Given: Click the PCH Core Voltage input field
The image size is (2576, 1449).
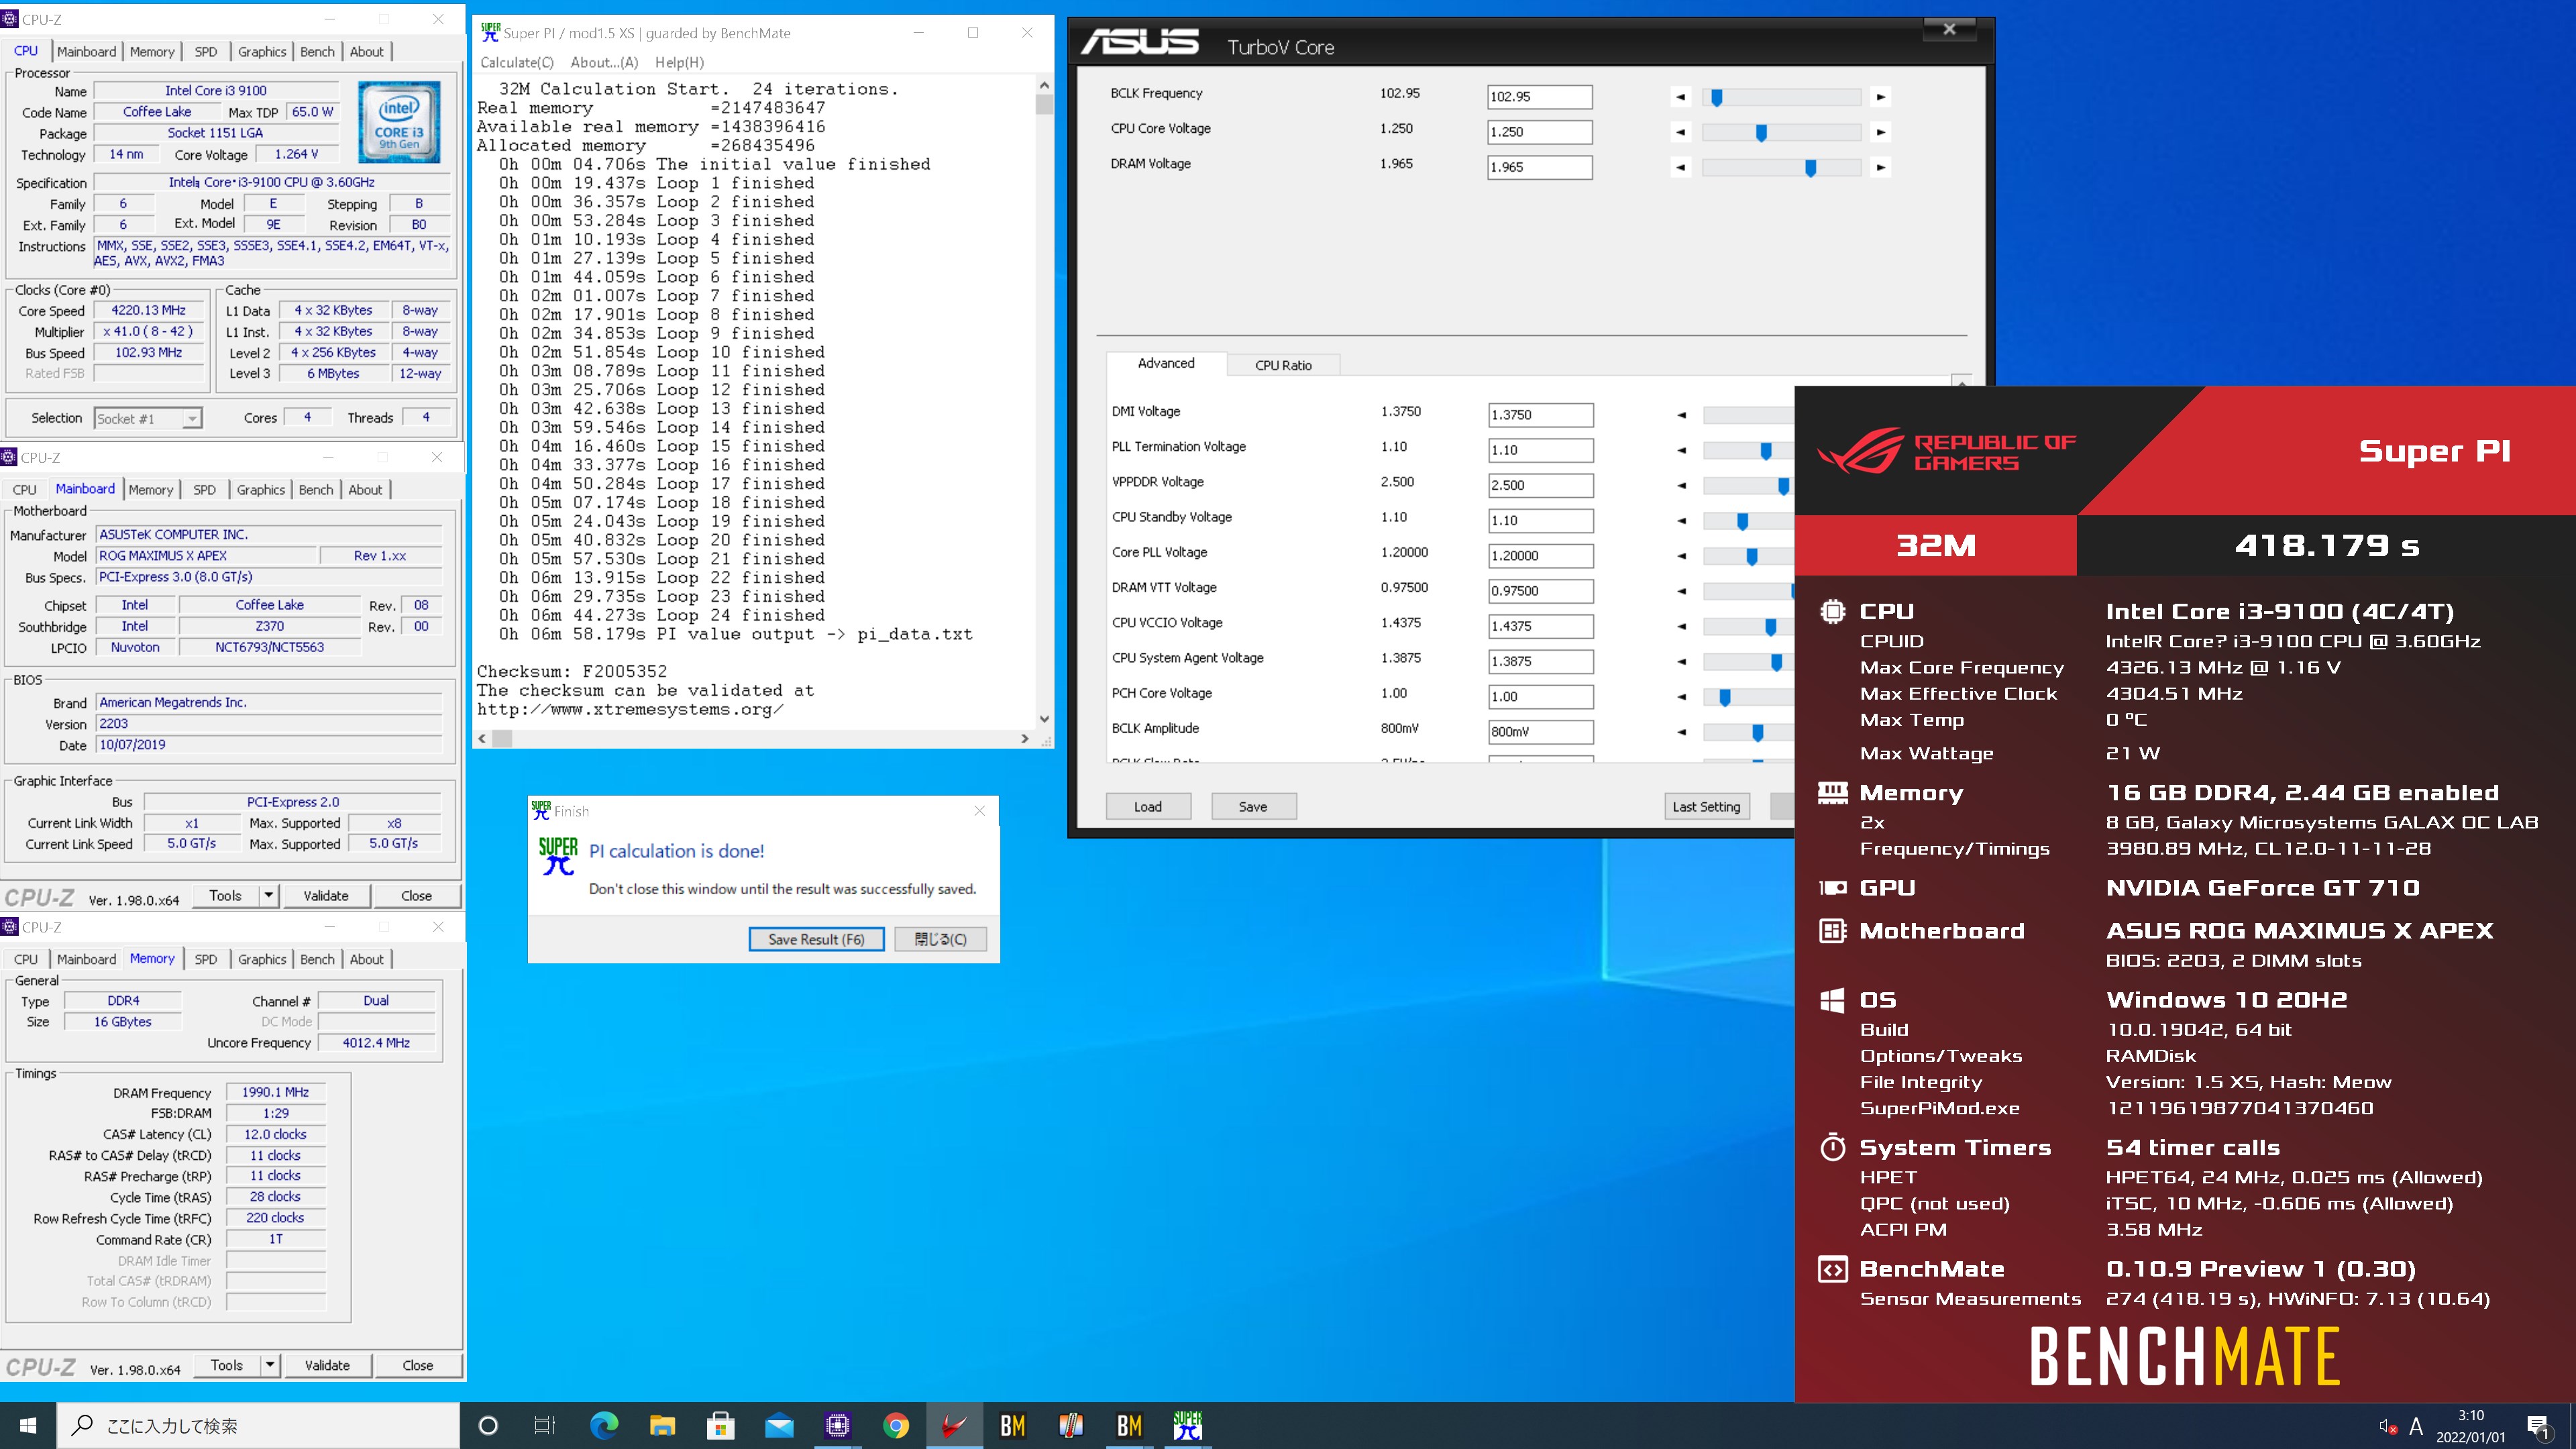Looking at the screenshot, I should point(1540,697).
